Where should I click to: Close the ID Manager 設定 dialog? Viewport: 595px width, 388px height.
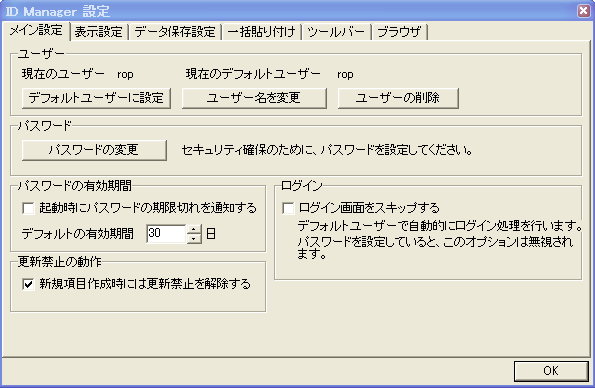[x=584, y=11]
